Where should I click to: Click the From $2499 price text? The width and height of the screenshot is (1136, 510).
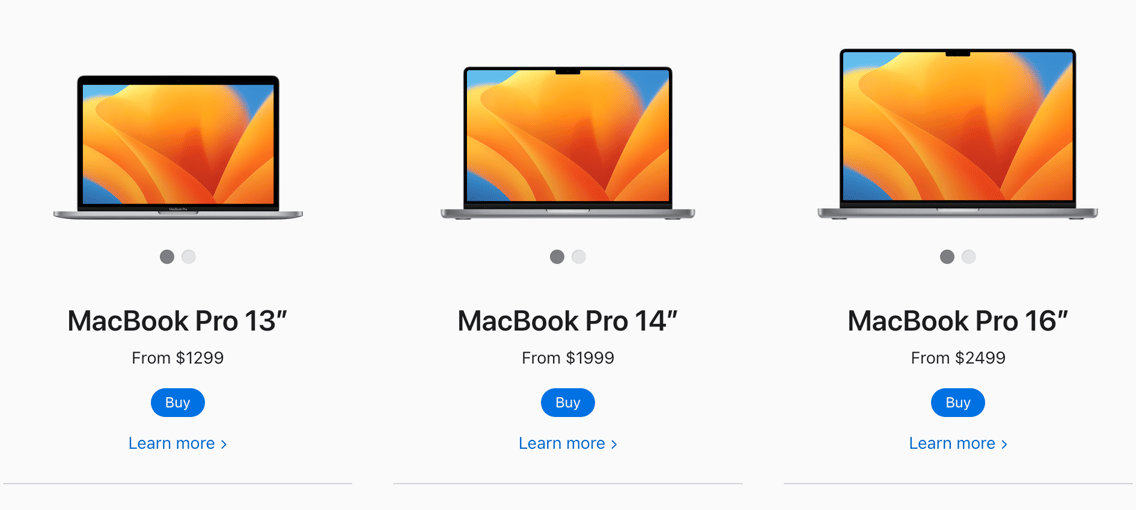[958, 358]
